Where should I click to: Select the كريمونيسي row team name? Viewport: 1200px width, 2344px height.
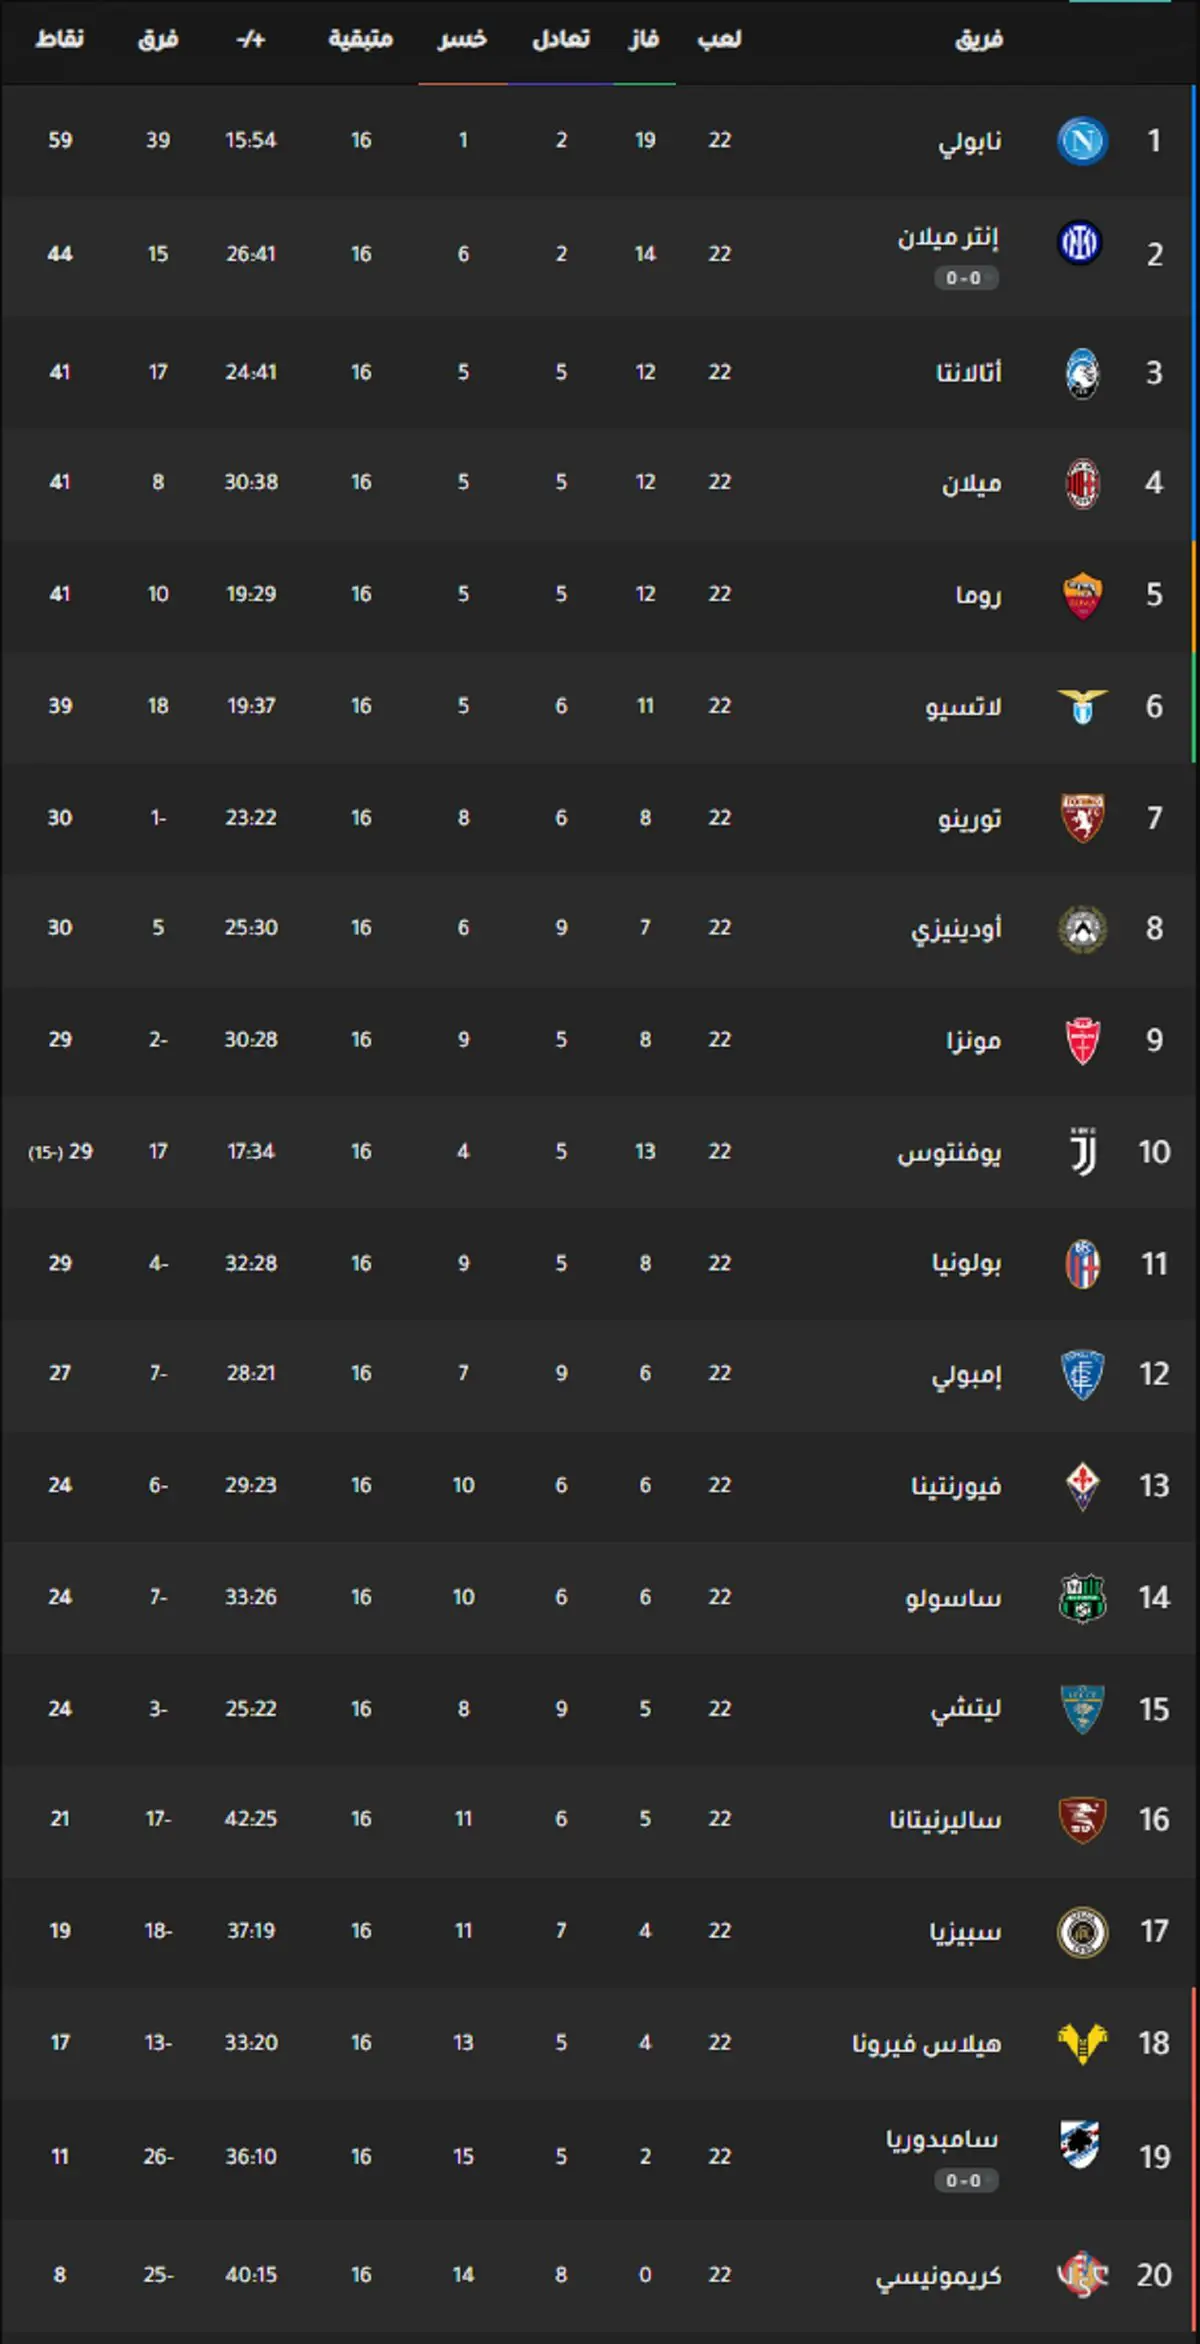[x=939, y=2276]
